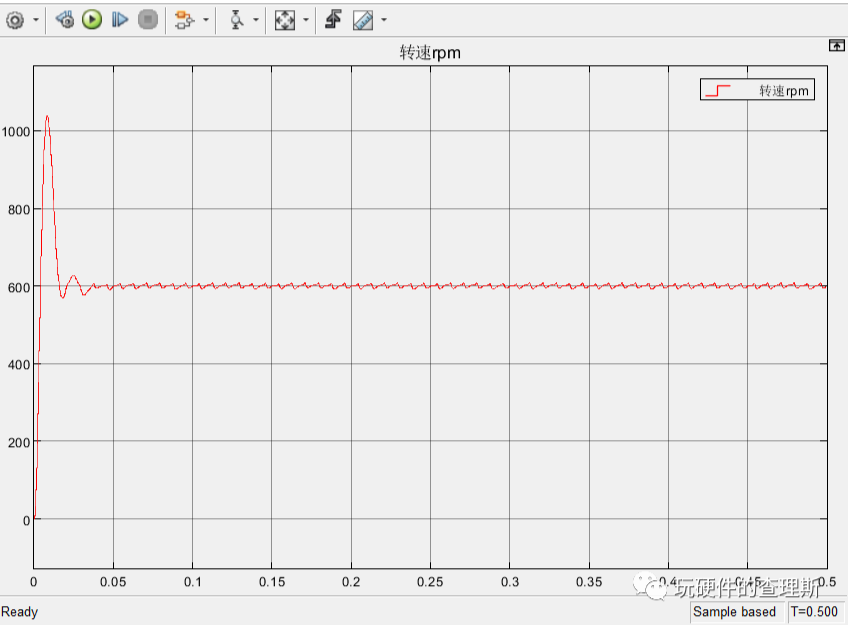The width and height of the screenshot is (848, 625).
Task: Open the zoom tool dropdown arrow
Action: click(x=256, y=20)
